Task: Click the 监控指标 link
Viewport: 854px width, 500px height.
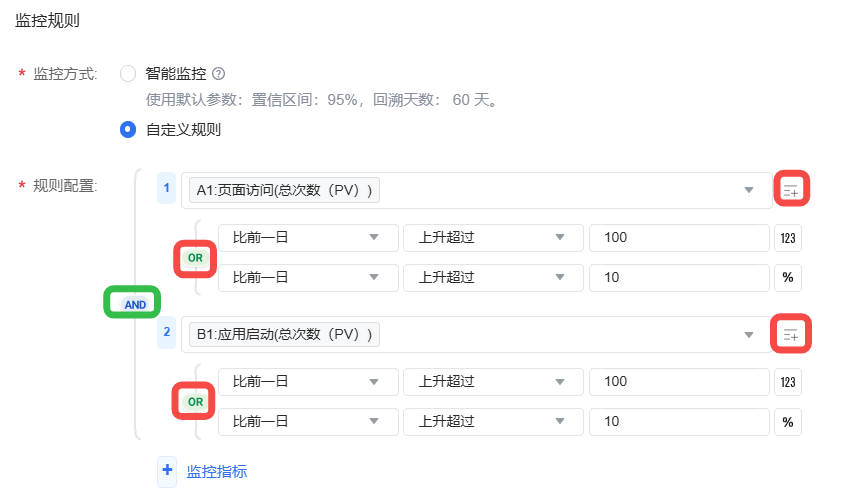Action: click(217, 471)
